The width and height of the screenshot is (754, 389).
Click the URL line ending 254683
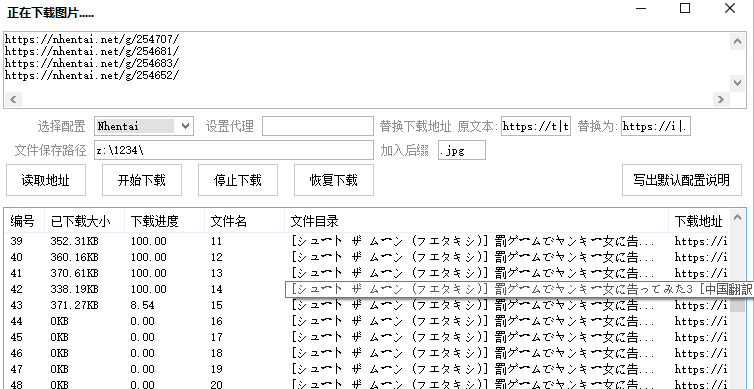(92, 63)
